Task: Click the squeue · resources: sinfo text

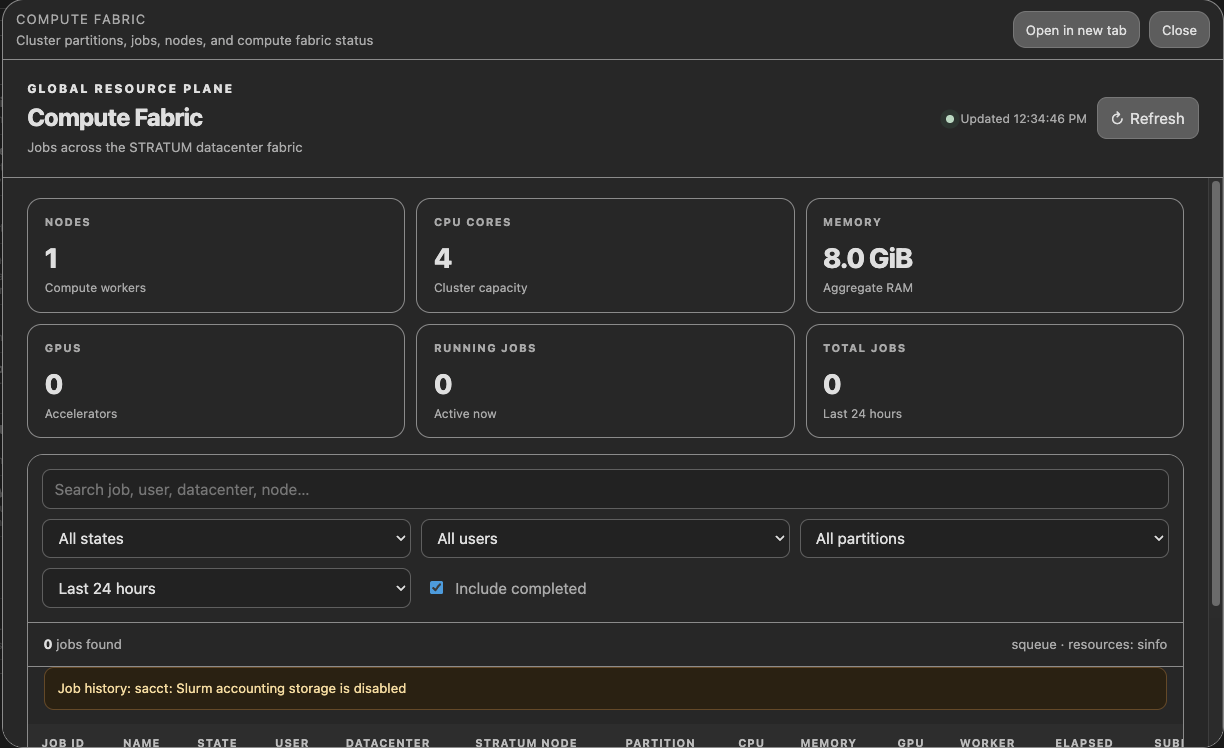Action: point(1089,644)
